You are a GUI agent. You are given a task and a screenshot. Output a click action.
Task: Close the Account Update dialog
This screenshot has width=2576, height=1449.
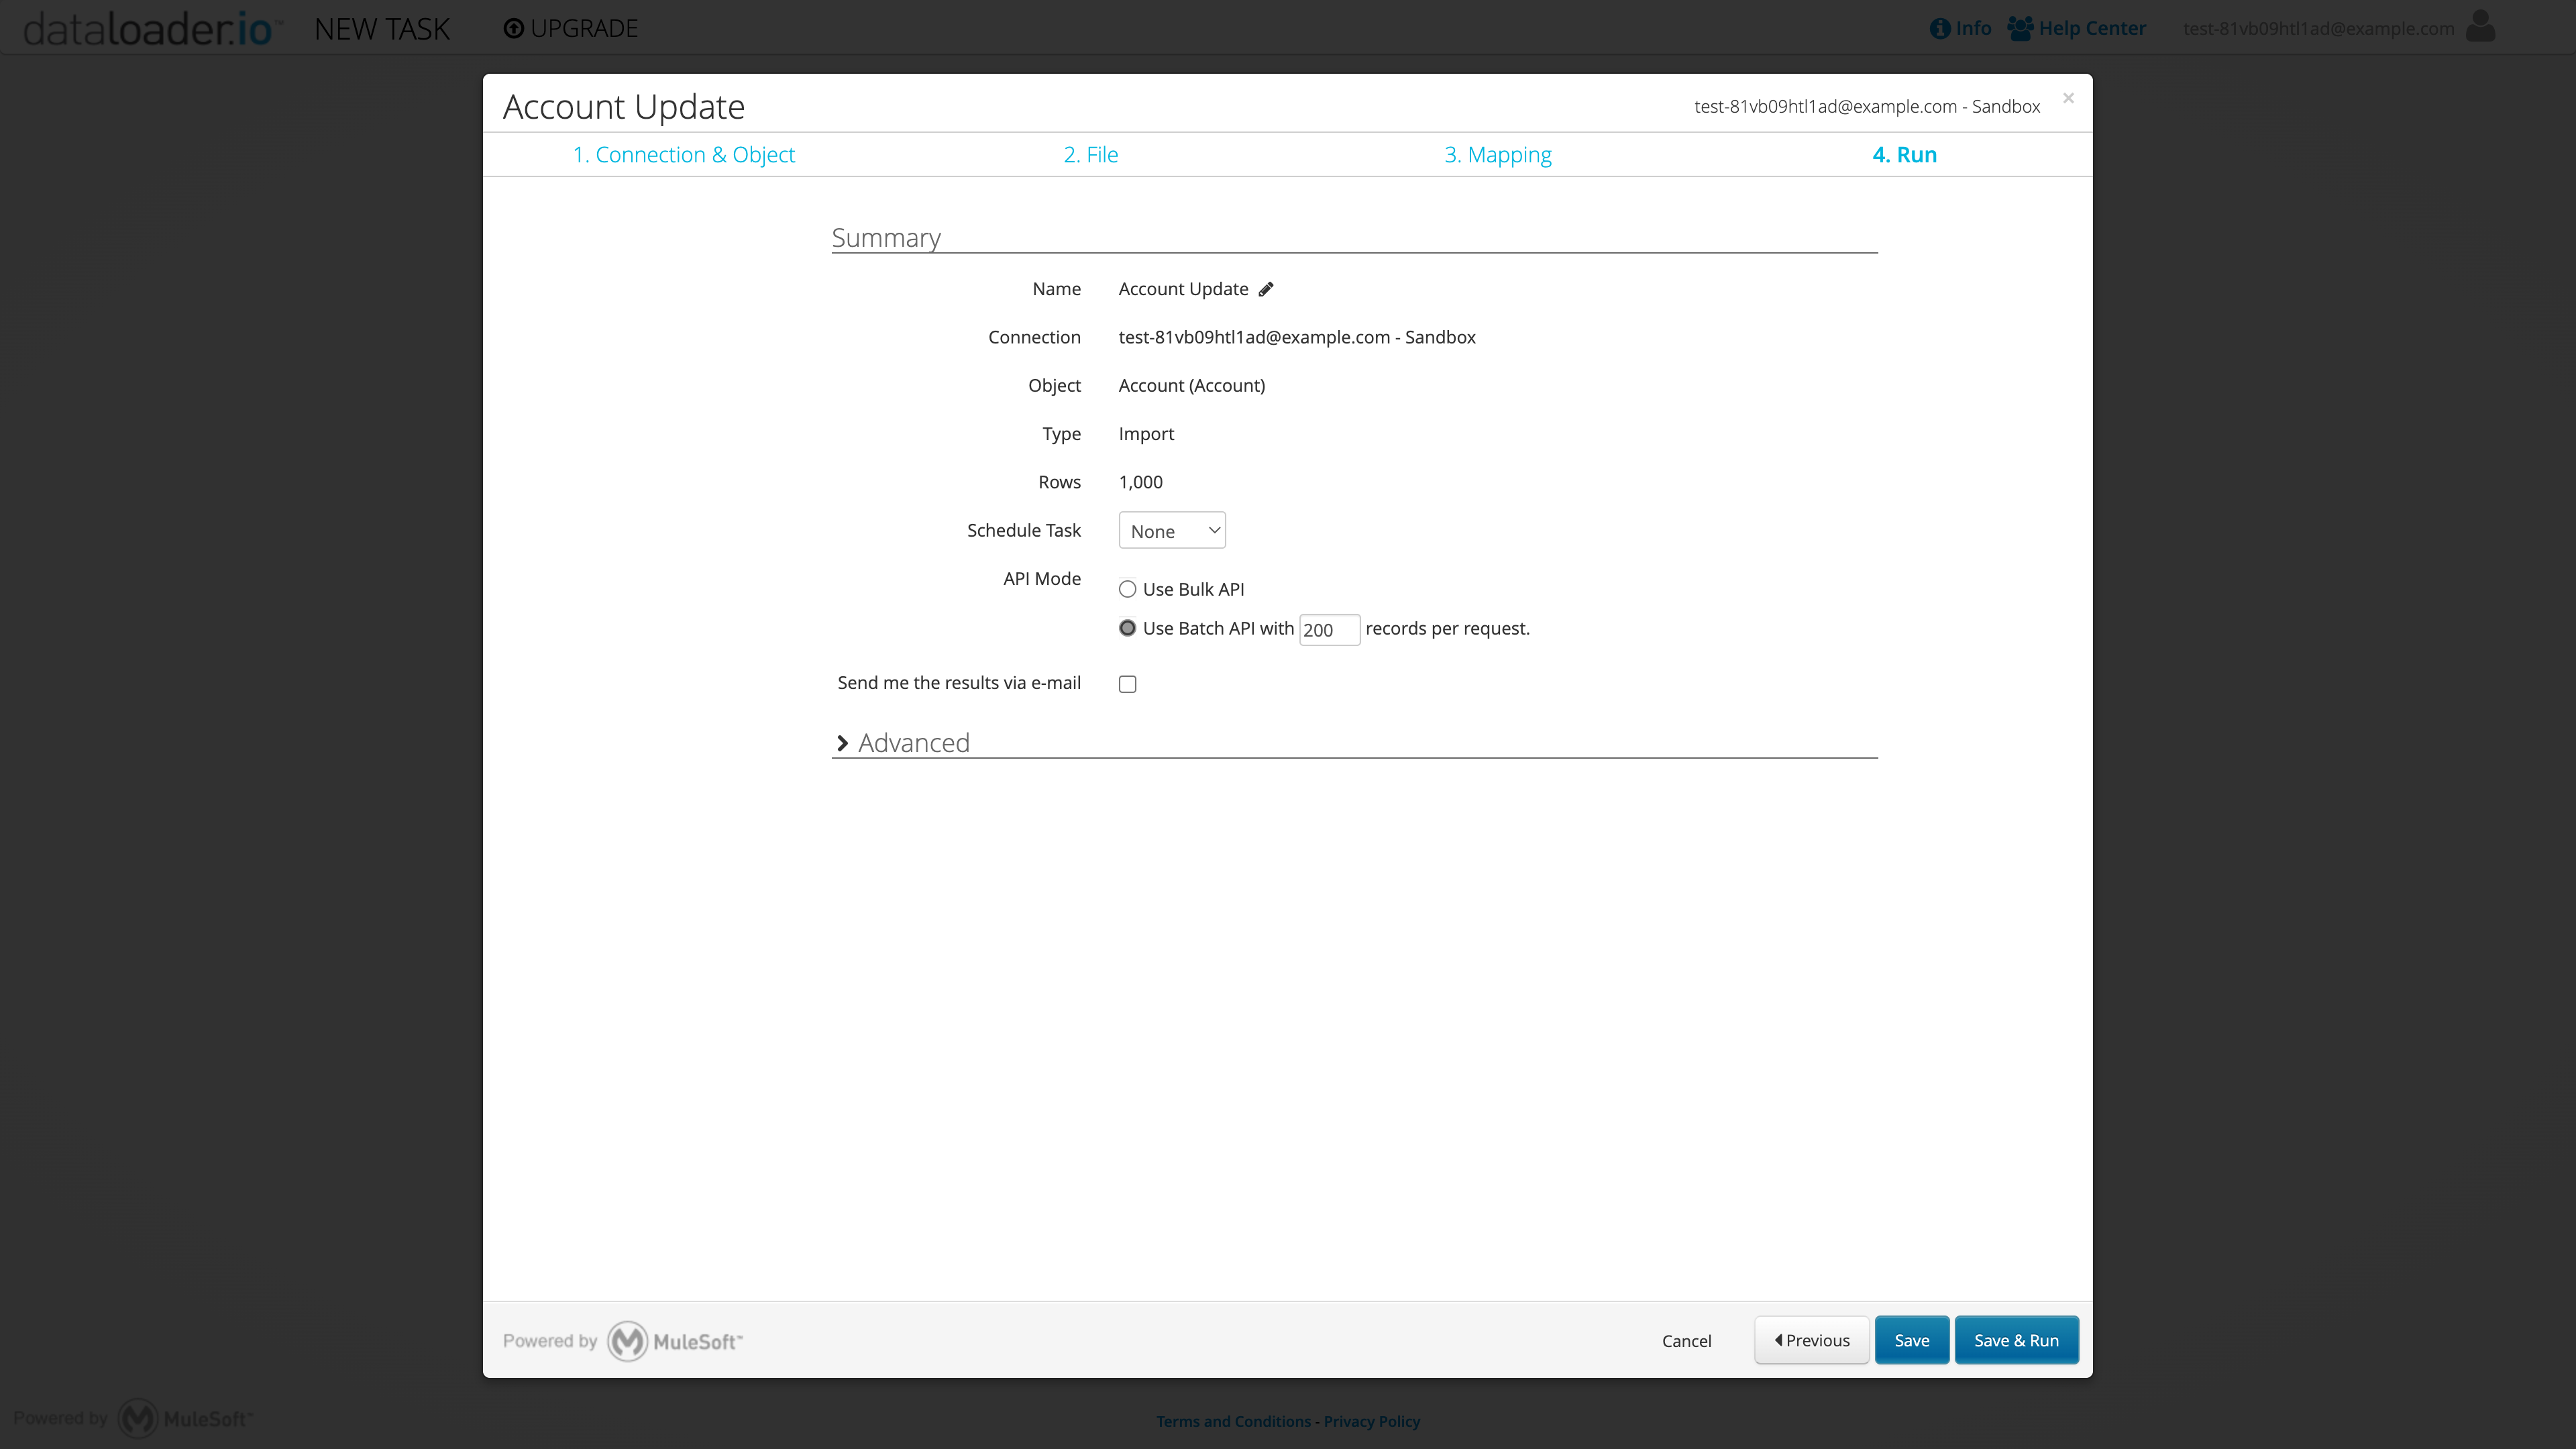click(2068, 98)
